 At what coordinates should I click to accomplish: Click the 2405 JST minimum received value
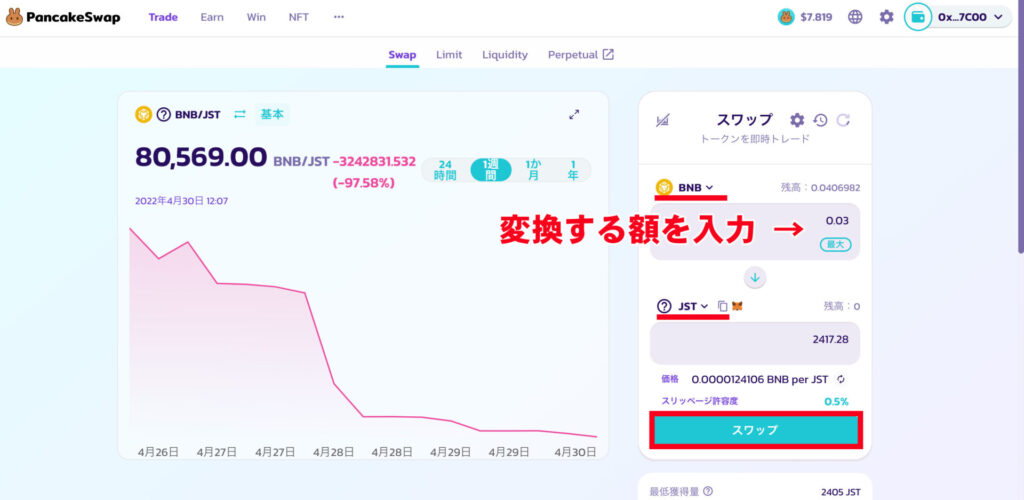(x=841, y=492)
